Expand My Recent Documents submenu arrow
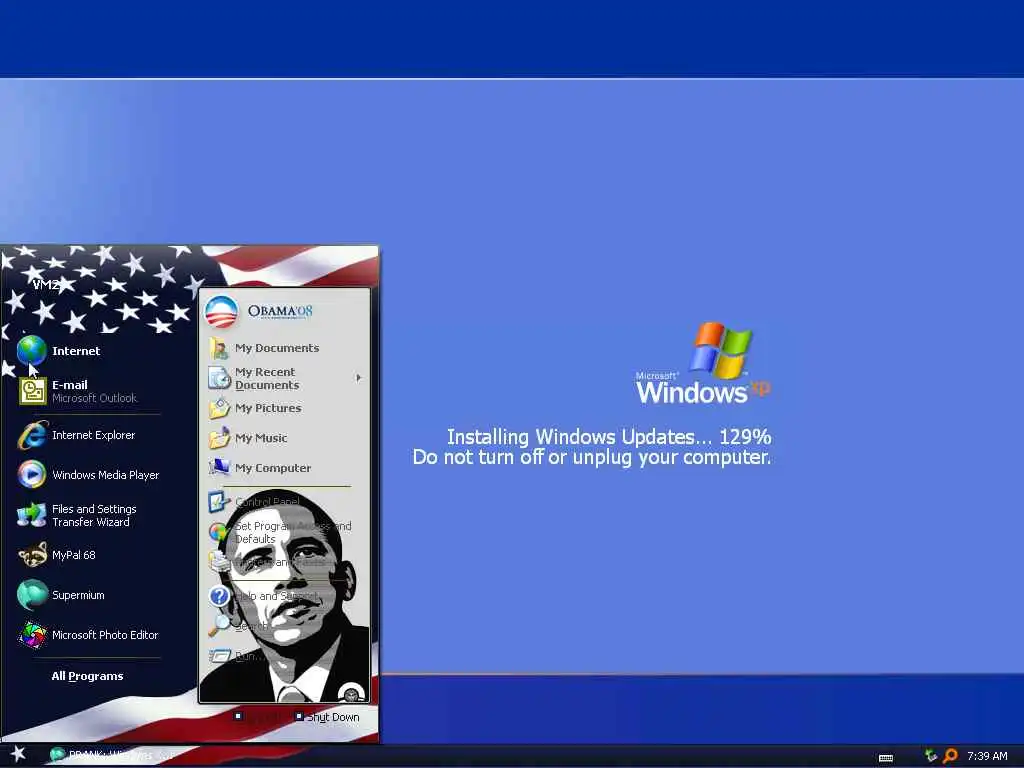Viewport: 1024px width, 768px height. [x=359, y=377]
